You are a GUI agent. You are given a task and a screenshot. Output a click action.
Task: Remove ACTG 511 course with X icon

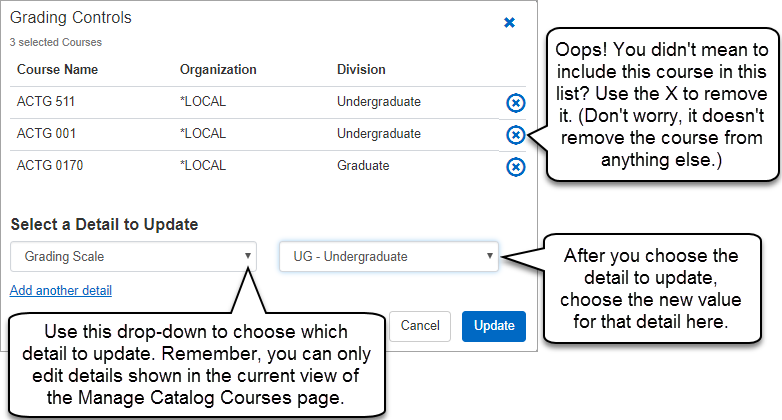515,102
